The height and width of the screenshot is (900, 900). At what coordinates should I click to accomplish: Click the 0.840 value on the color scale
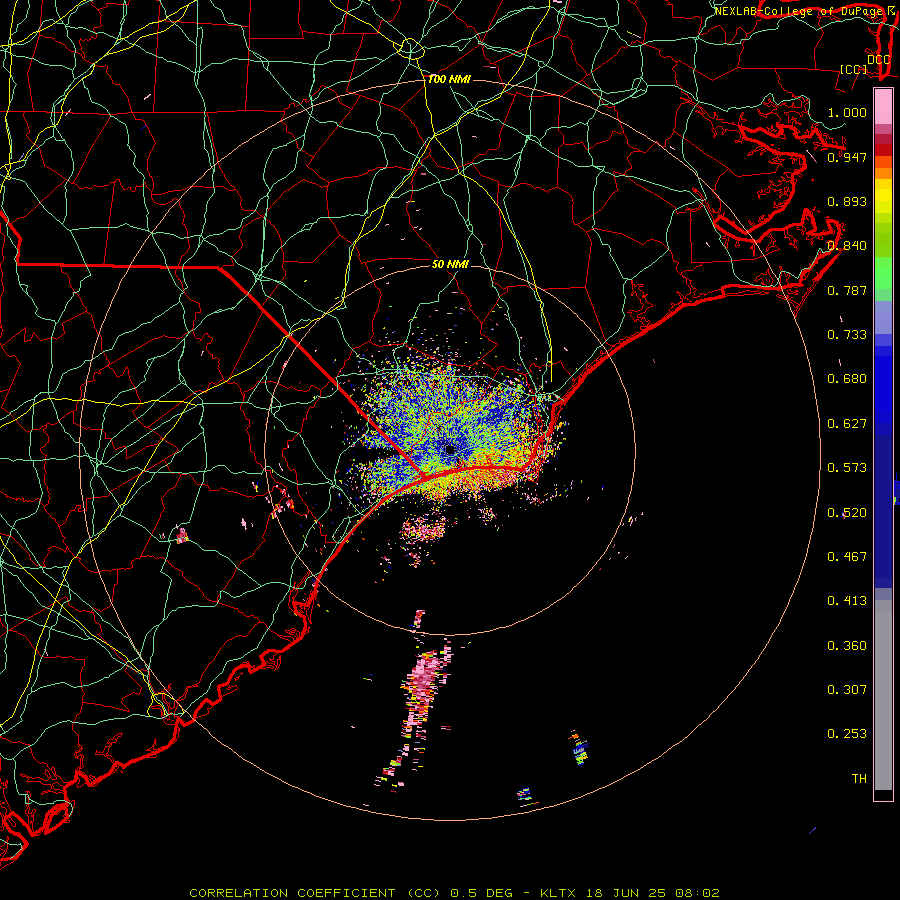pos(847,246)
